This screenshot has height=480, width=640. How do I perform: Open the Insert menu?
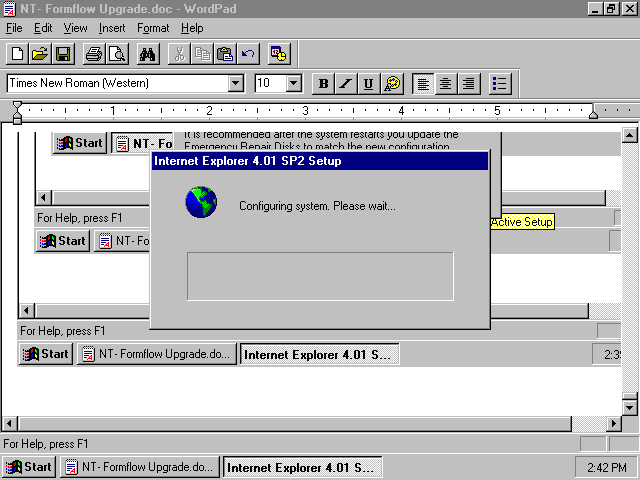112,28
